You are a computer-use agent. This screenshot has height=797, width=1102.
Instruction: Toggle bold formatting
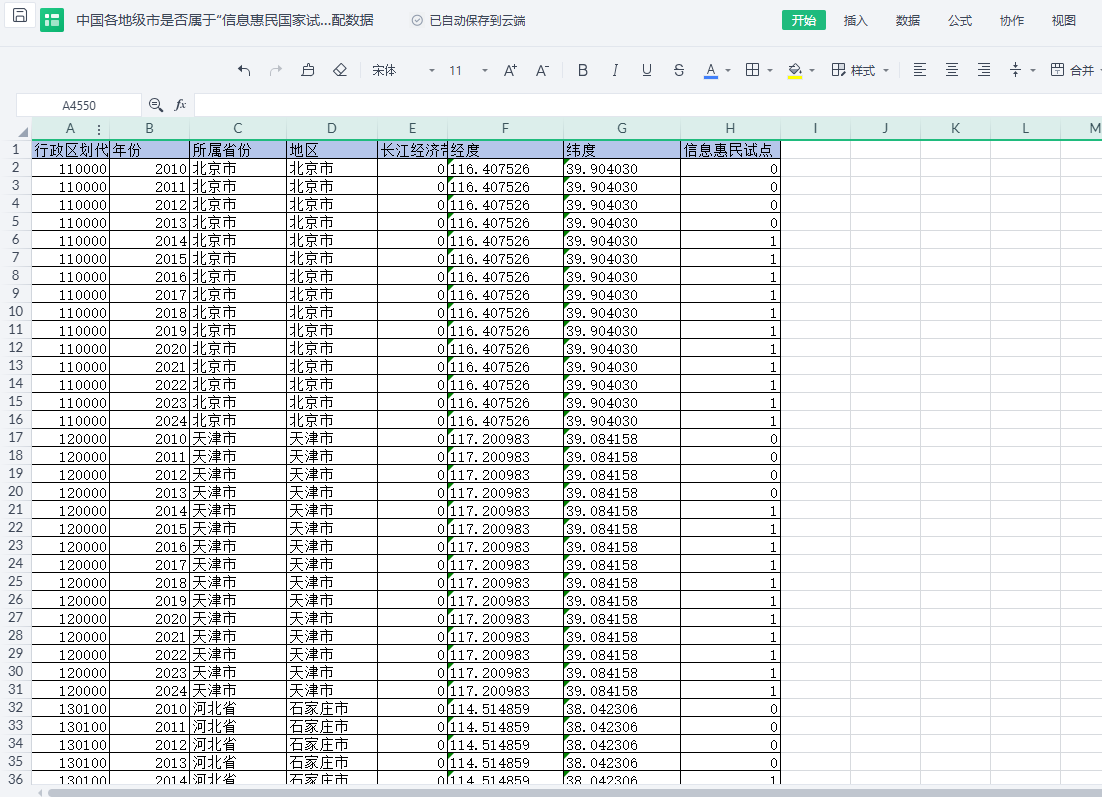pos(583,70)
